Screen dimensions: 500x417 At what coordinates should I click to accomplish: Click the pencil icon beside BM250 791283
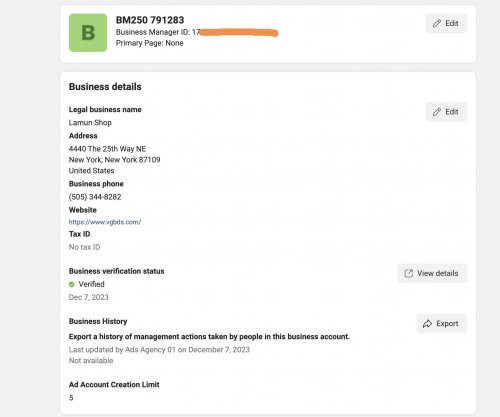(x=437, y=24)
